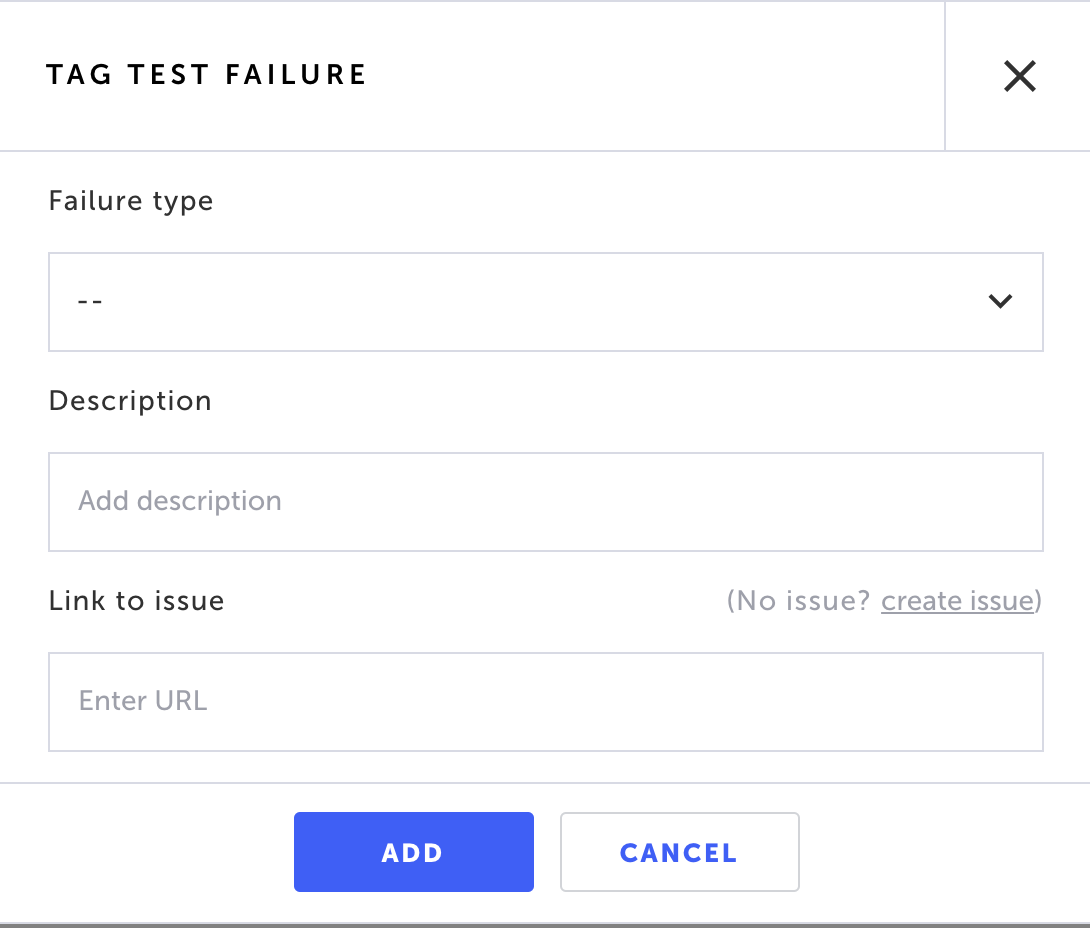1090x928 pixels.
Task: Click the "Enter URL" placeholder text
Action: 143,701
